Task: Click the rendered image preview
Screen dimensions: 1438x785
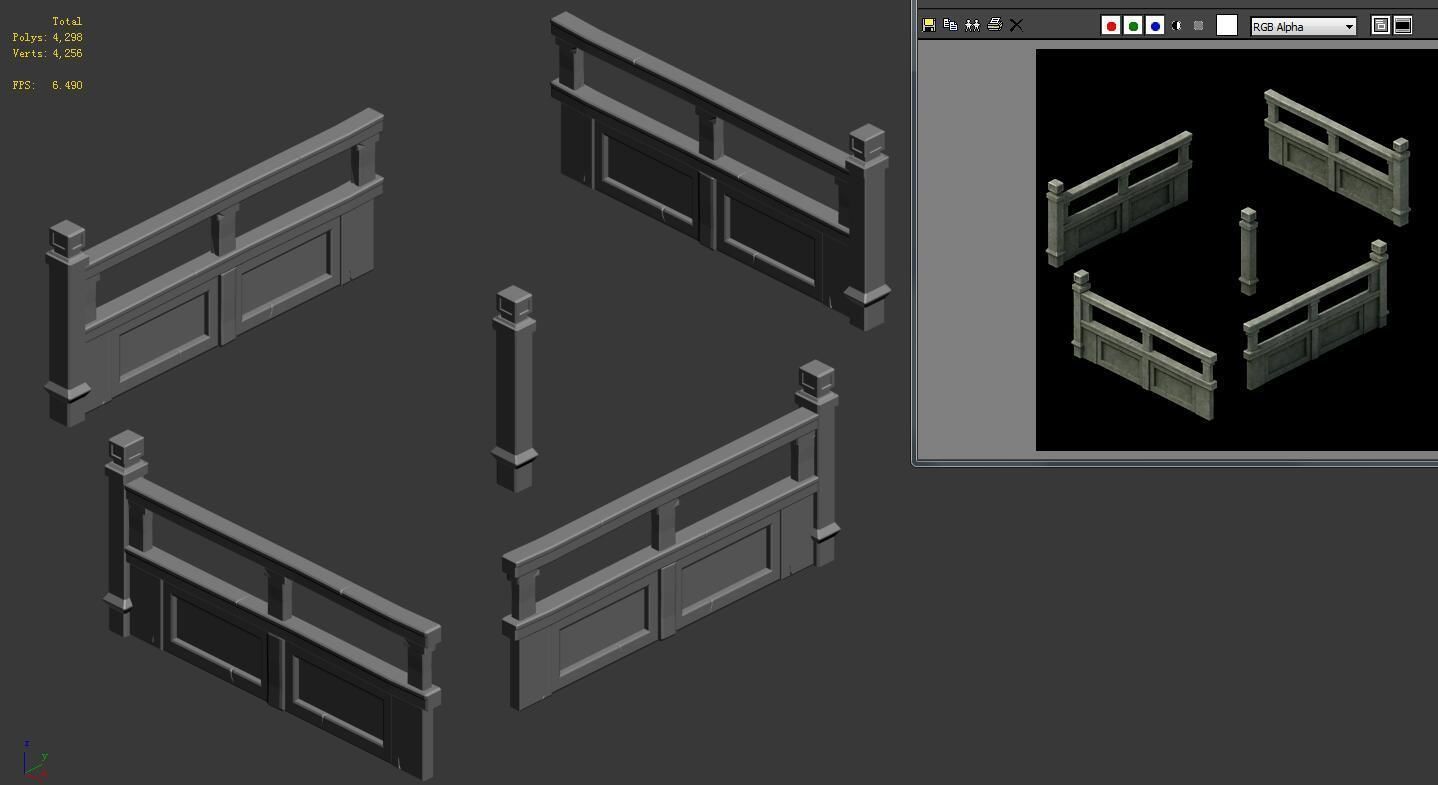Action: [x=1237, y=250]
